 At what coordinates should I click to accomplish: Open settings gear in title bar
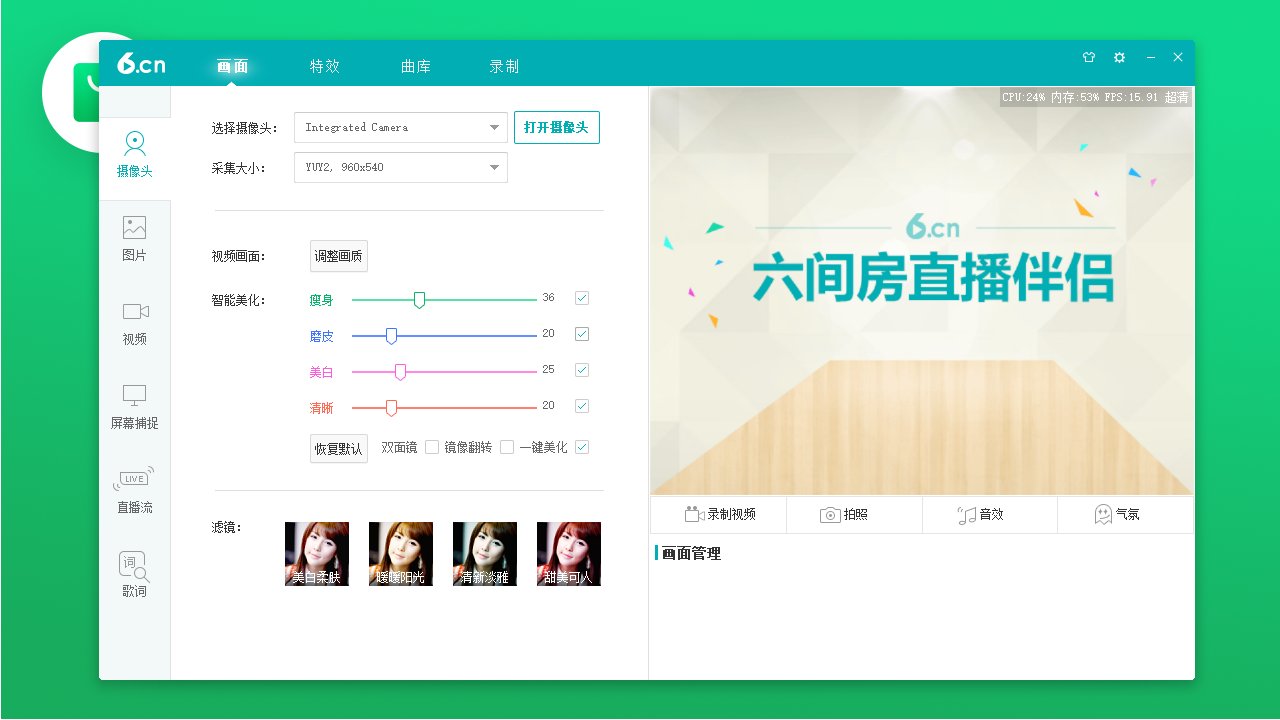click(1119, 58)
